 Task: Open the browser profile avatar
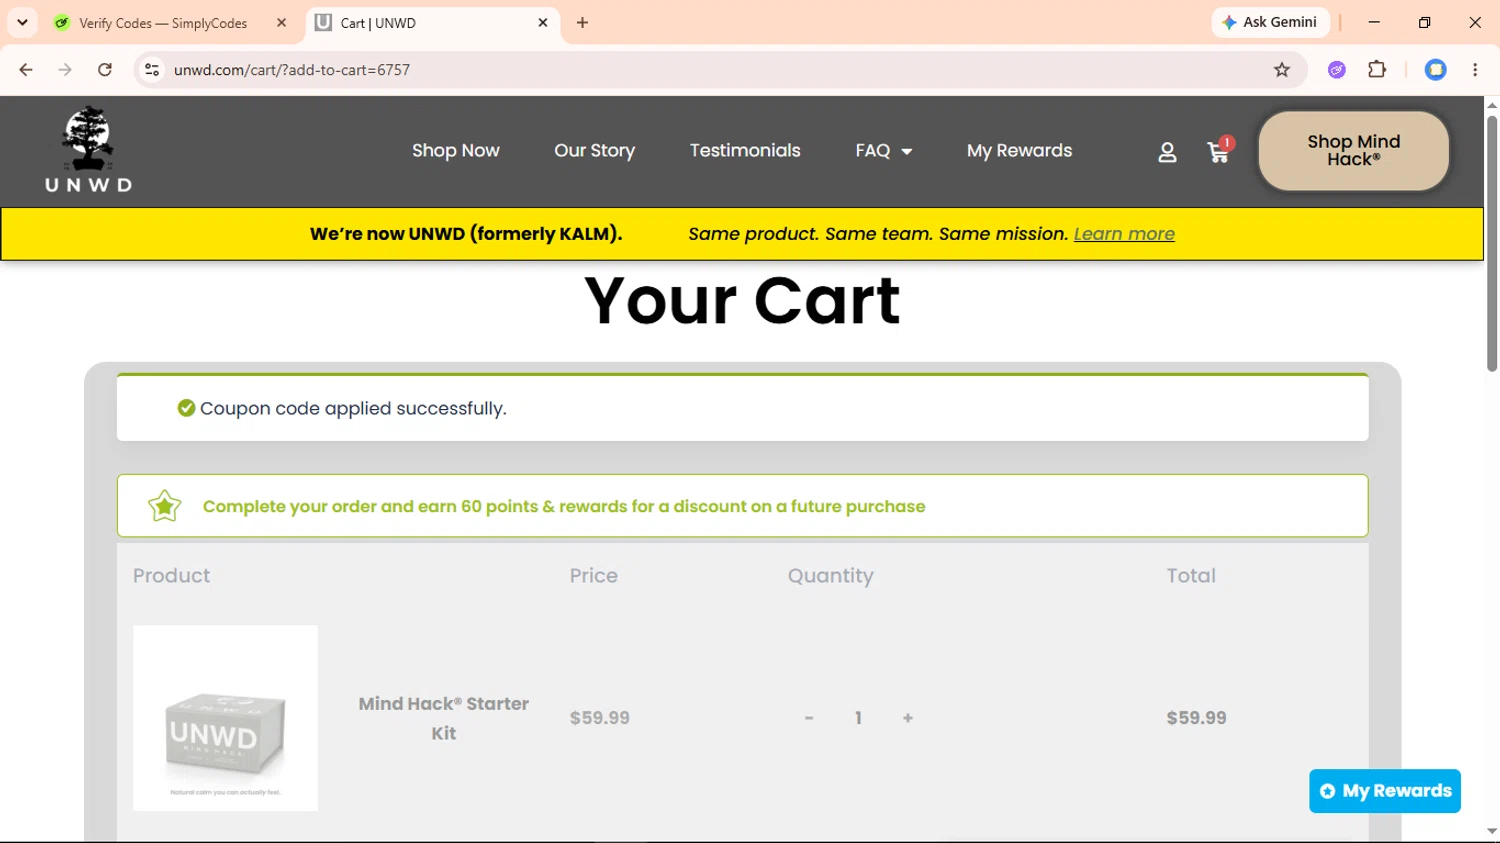1436,70
